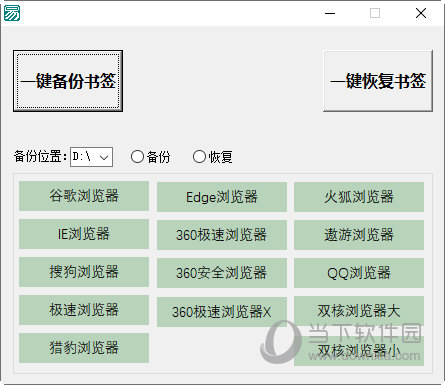Pick the 360极速浏览器 button
This screenshot has width=445, height=385.
[x=222, y=235]
